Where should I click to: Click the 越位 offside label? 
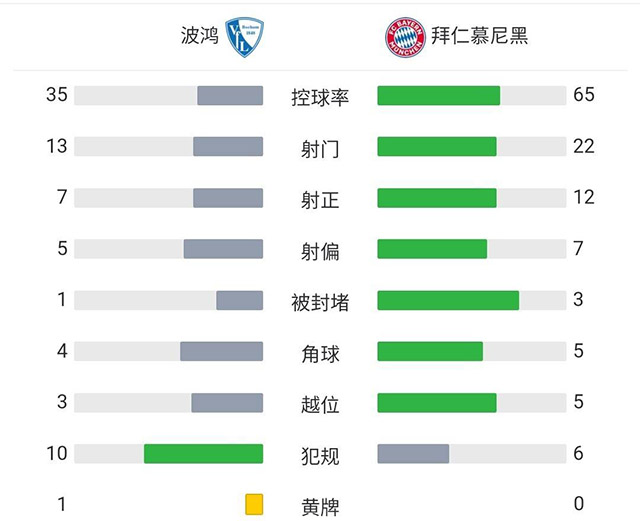[x=320, y=404]
